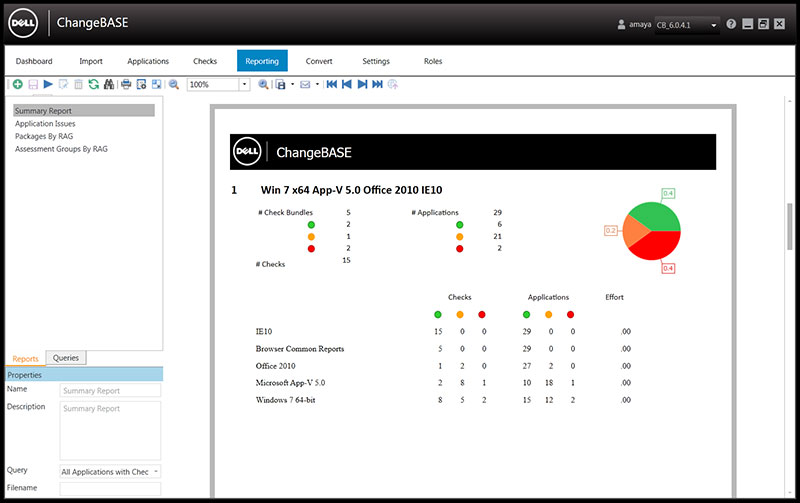Run the report with the blue play icon

coord(48,84)
